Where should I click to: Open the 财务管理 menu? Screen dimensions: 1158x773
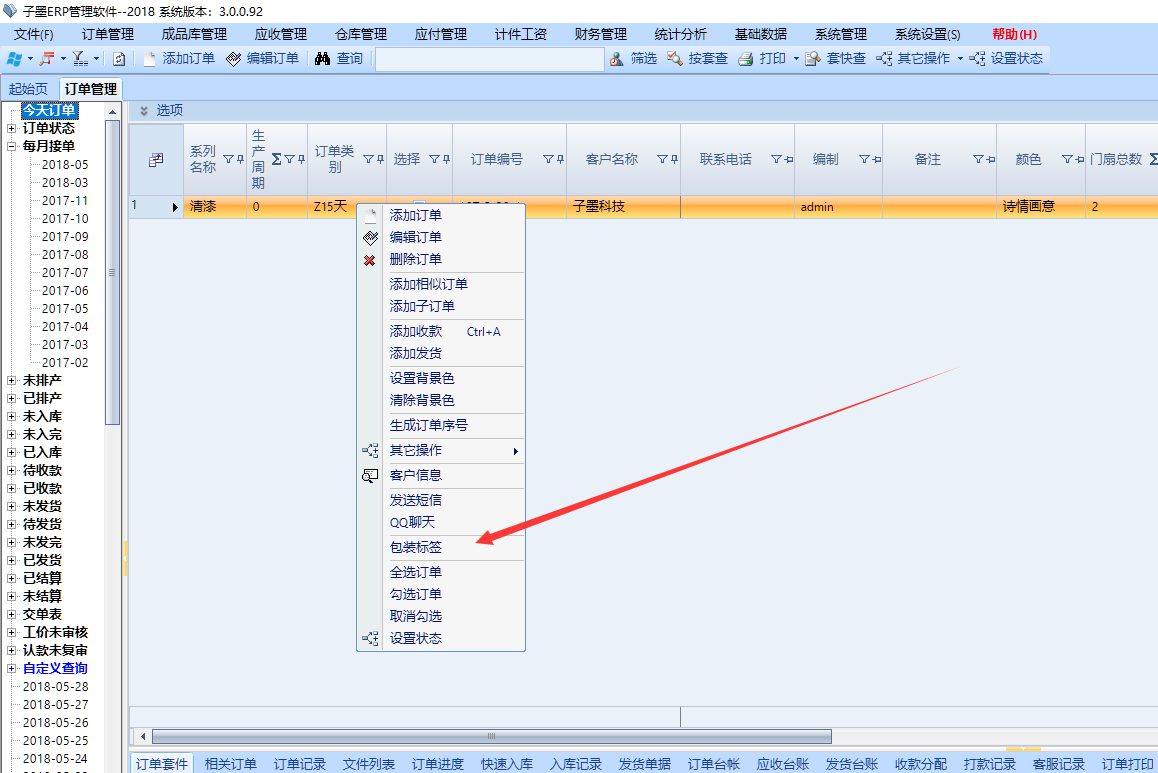point(600,34)
